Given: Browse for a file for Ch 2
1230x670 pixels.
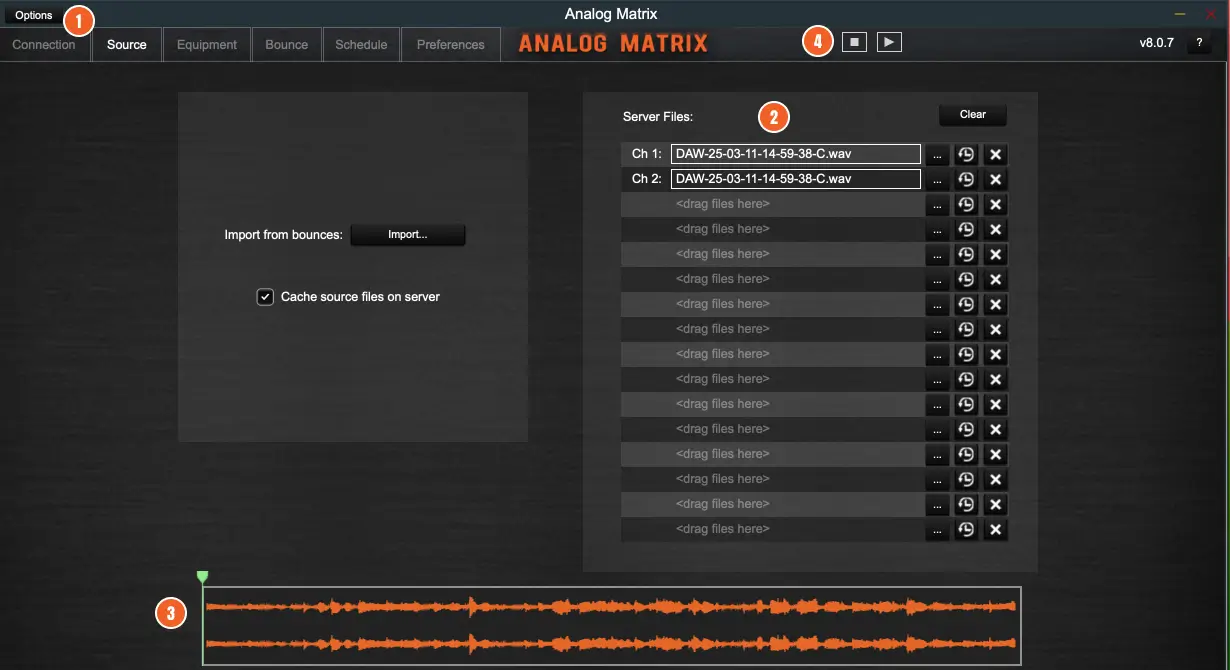Looking at the screenshot, I should [937, 180].
